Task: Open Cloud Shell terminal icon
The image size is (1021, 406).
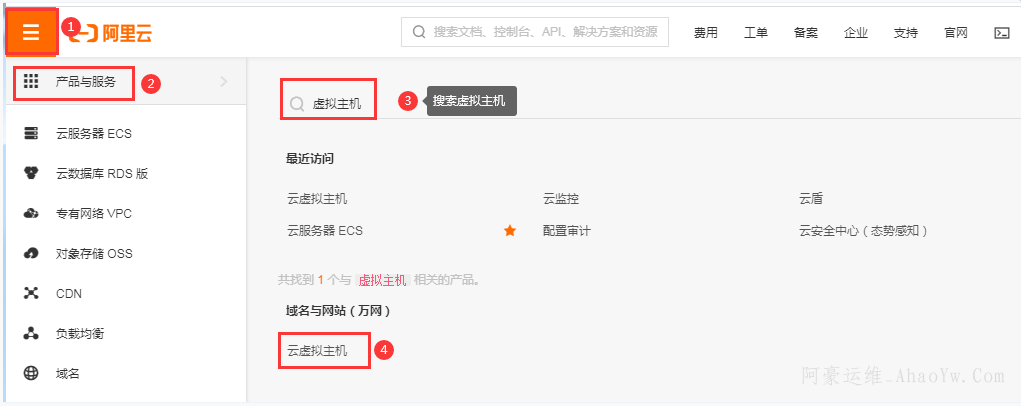Action: 1001,33
